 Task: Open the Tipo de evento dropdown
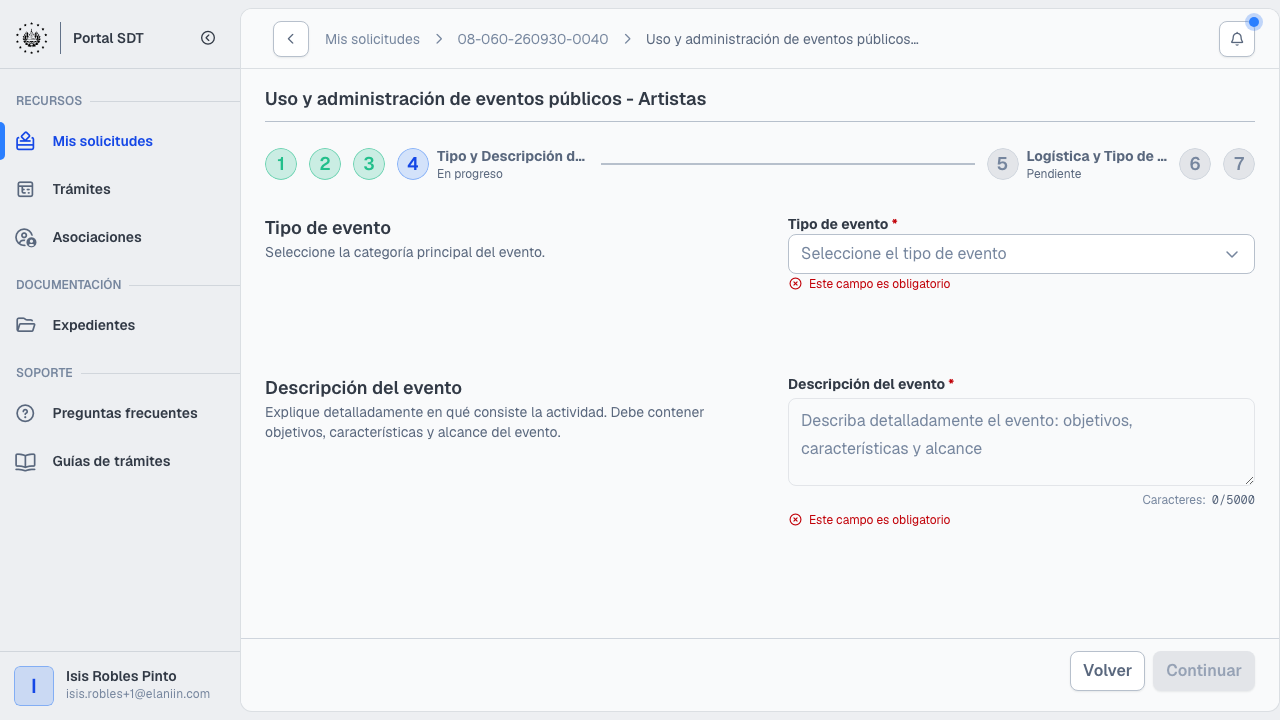click(1021, 254)
